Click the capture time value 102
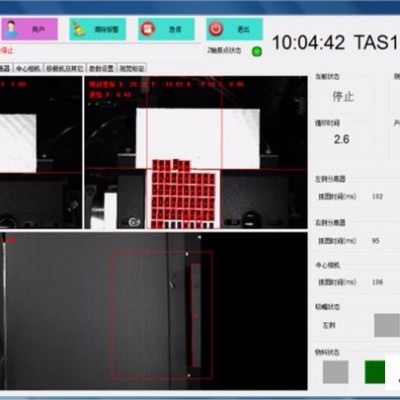Viewport: 400px width, 400px height. [377, 197]
